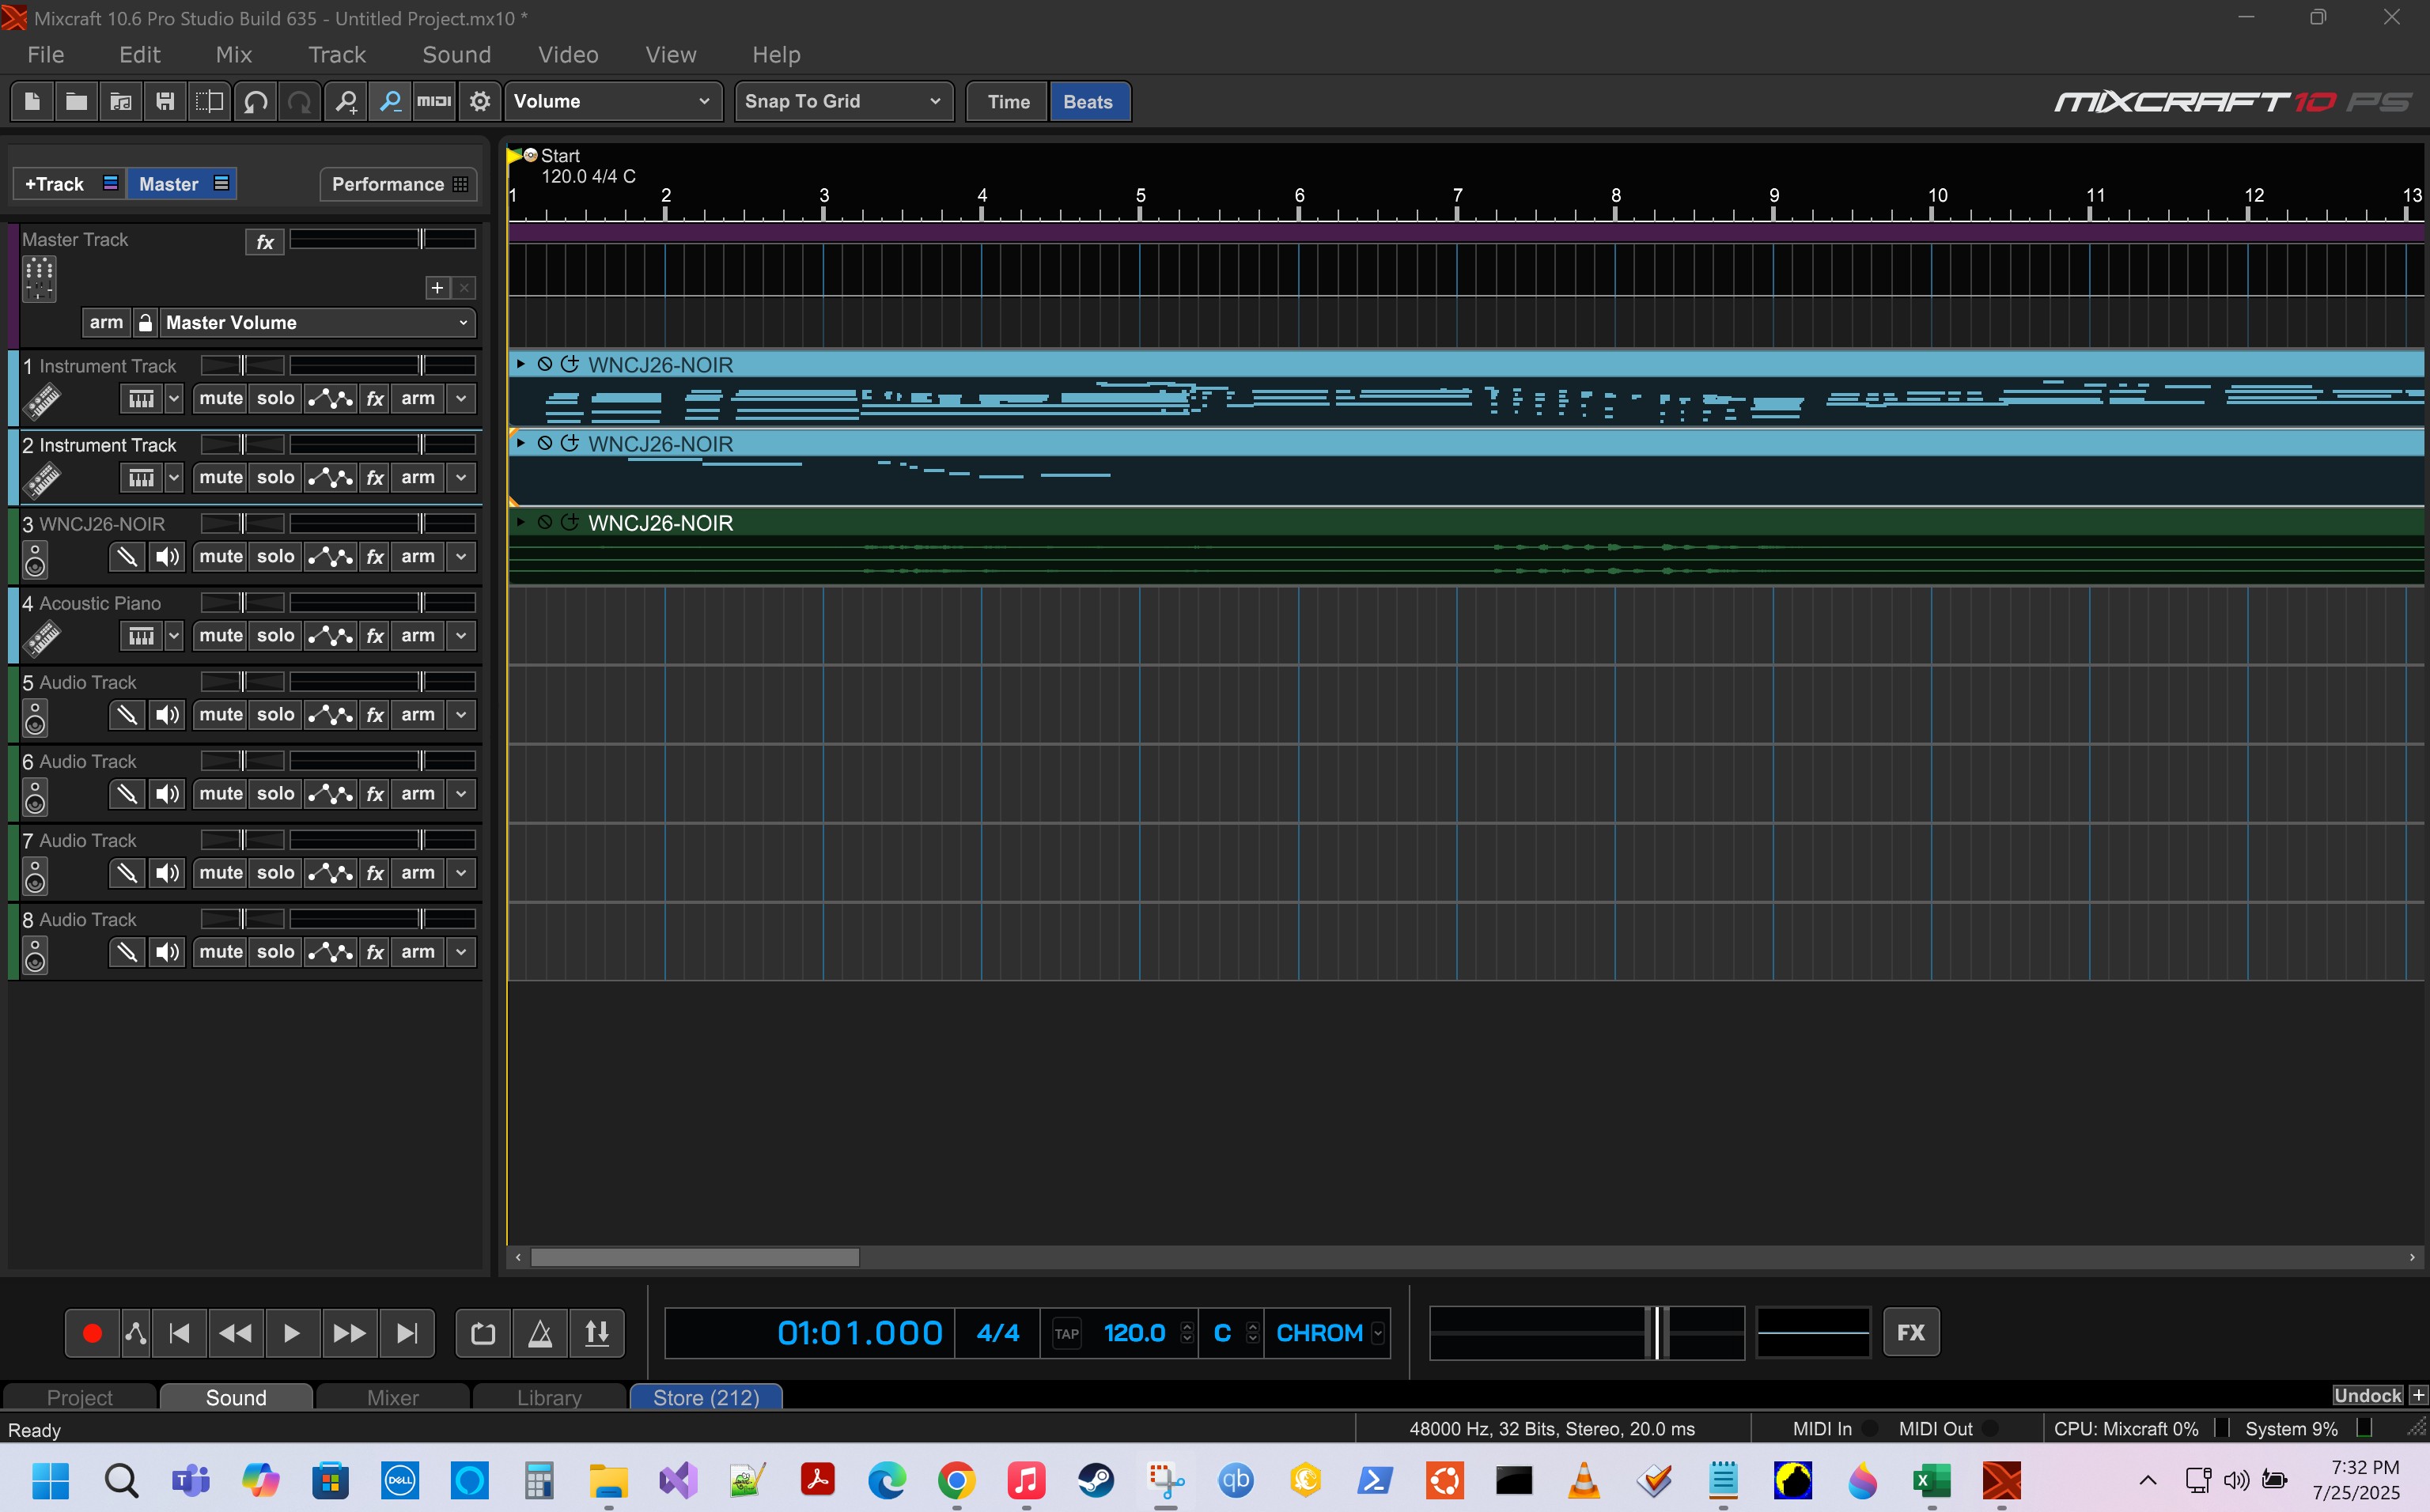Click the Undock button
The image size is (2430, 1512).
point(2367,1395)
